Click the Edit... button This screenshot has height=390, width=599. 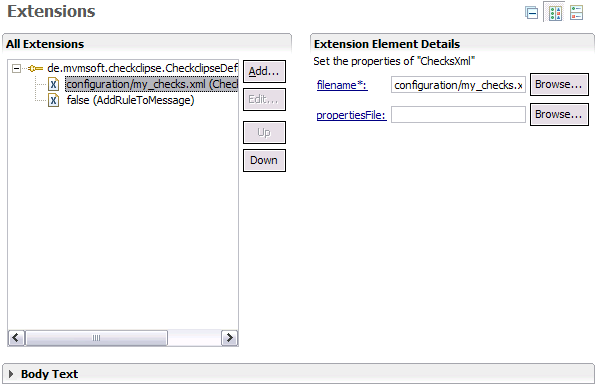click(264, 99)
